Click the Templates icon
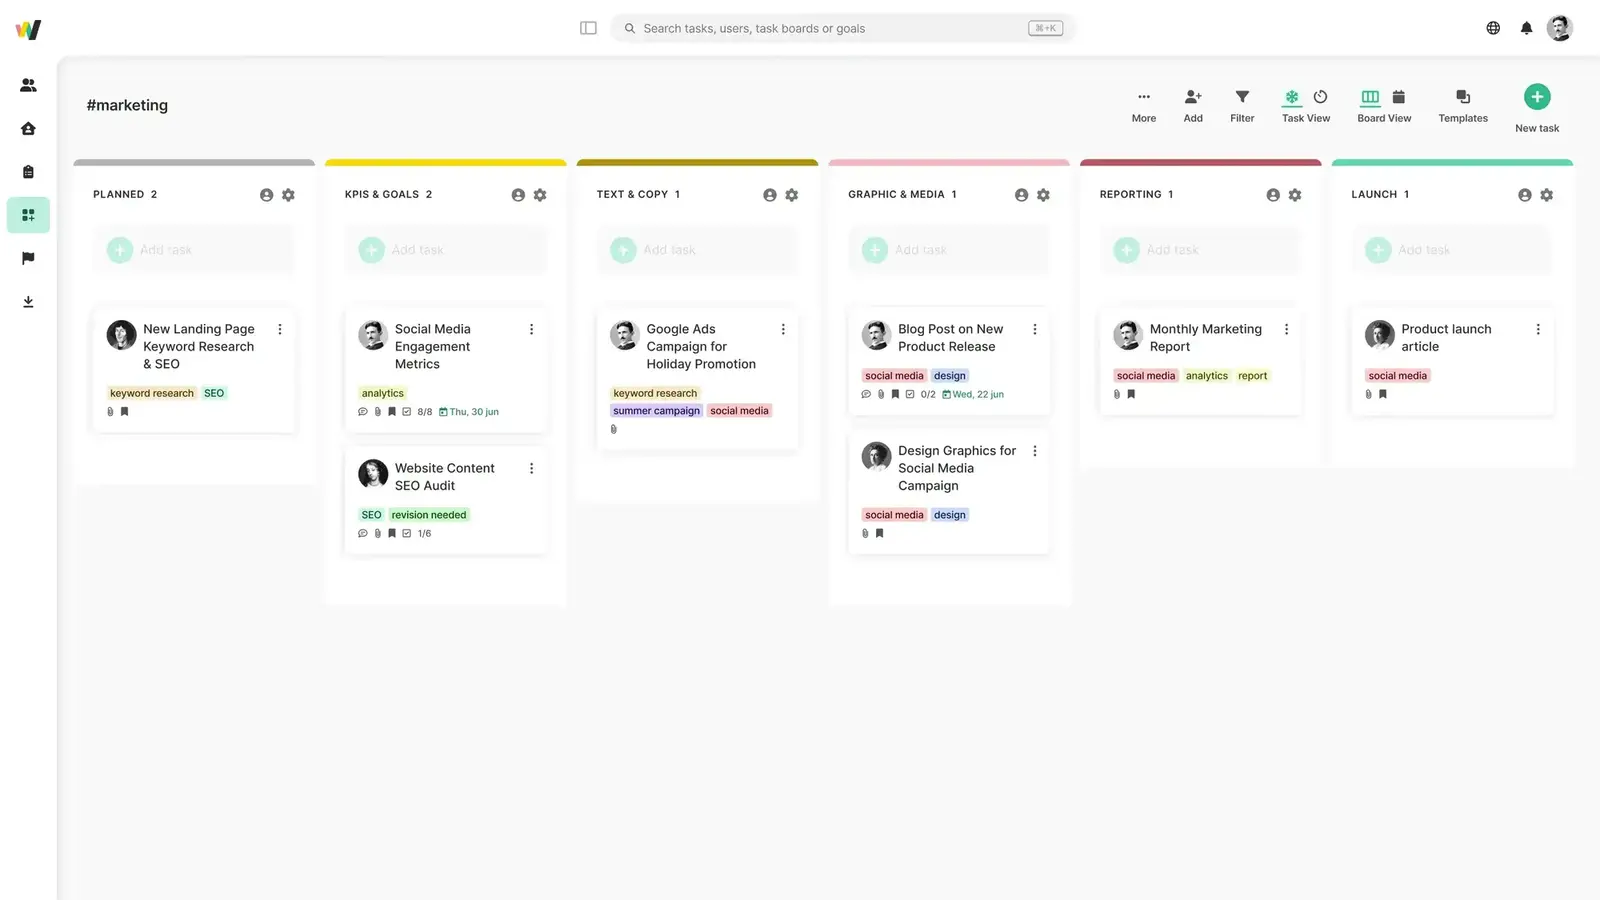Viewport: 1600px width, 900px height. (x=1463, y=105)
